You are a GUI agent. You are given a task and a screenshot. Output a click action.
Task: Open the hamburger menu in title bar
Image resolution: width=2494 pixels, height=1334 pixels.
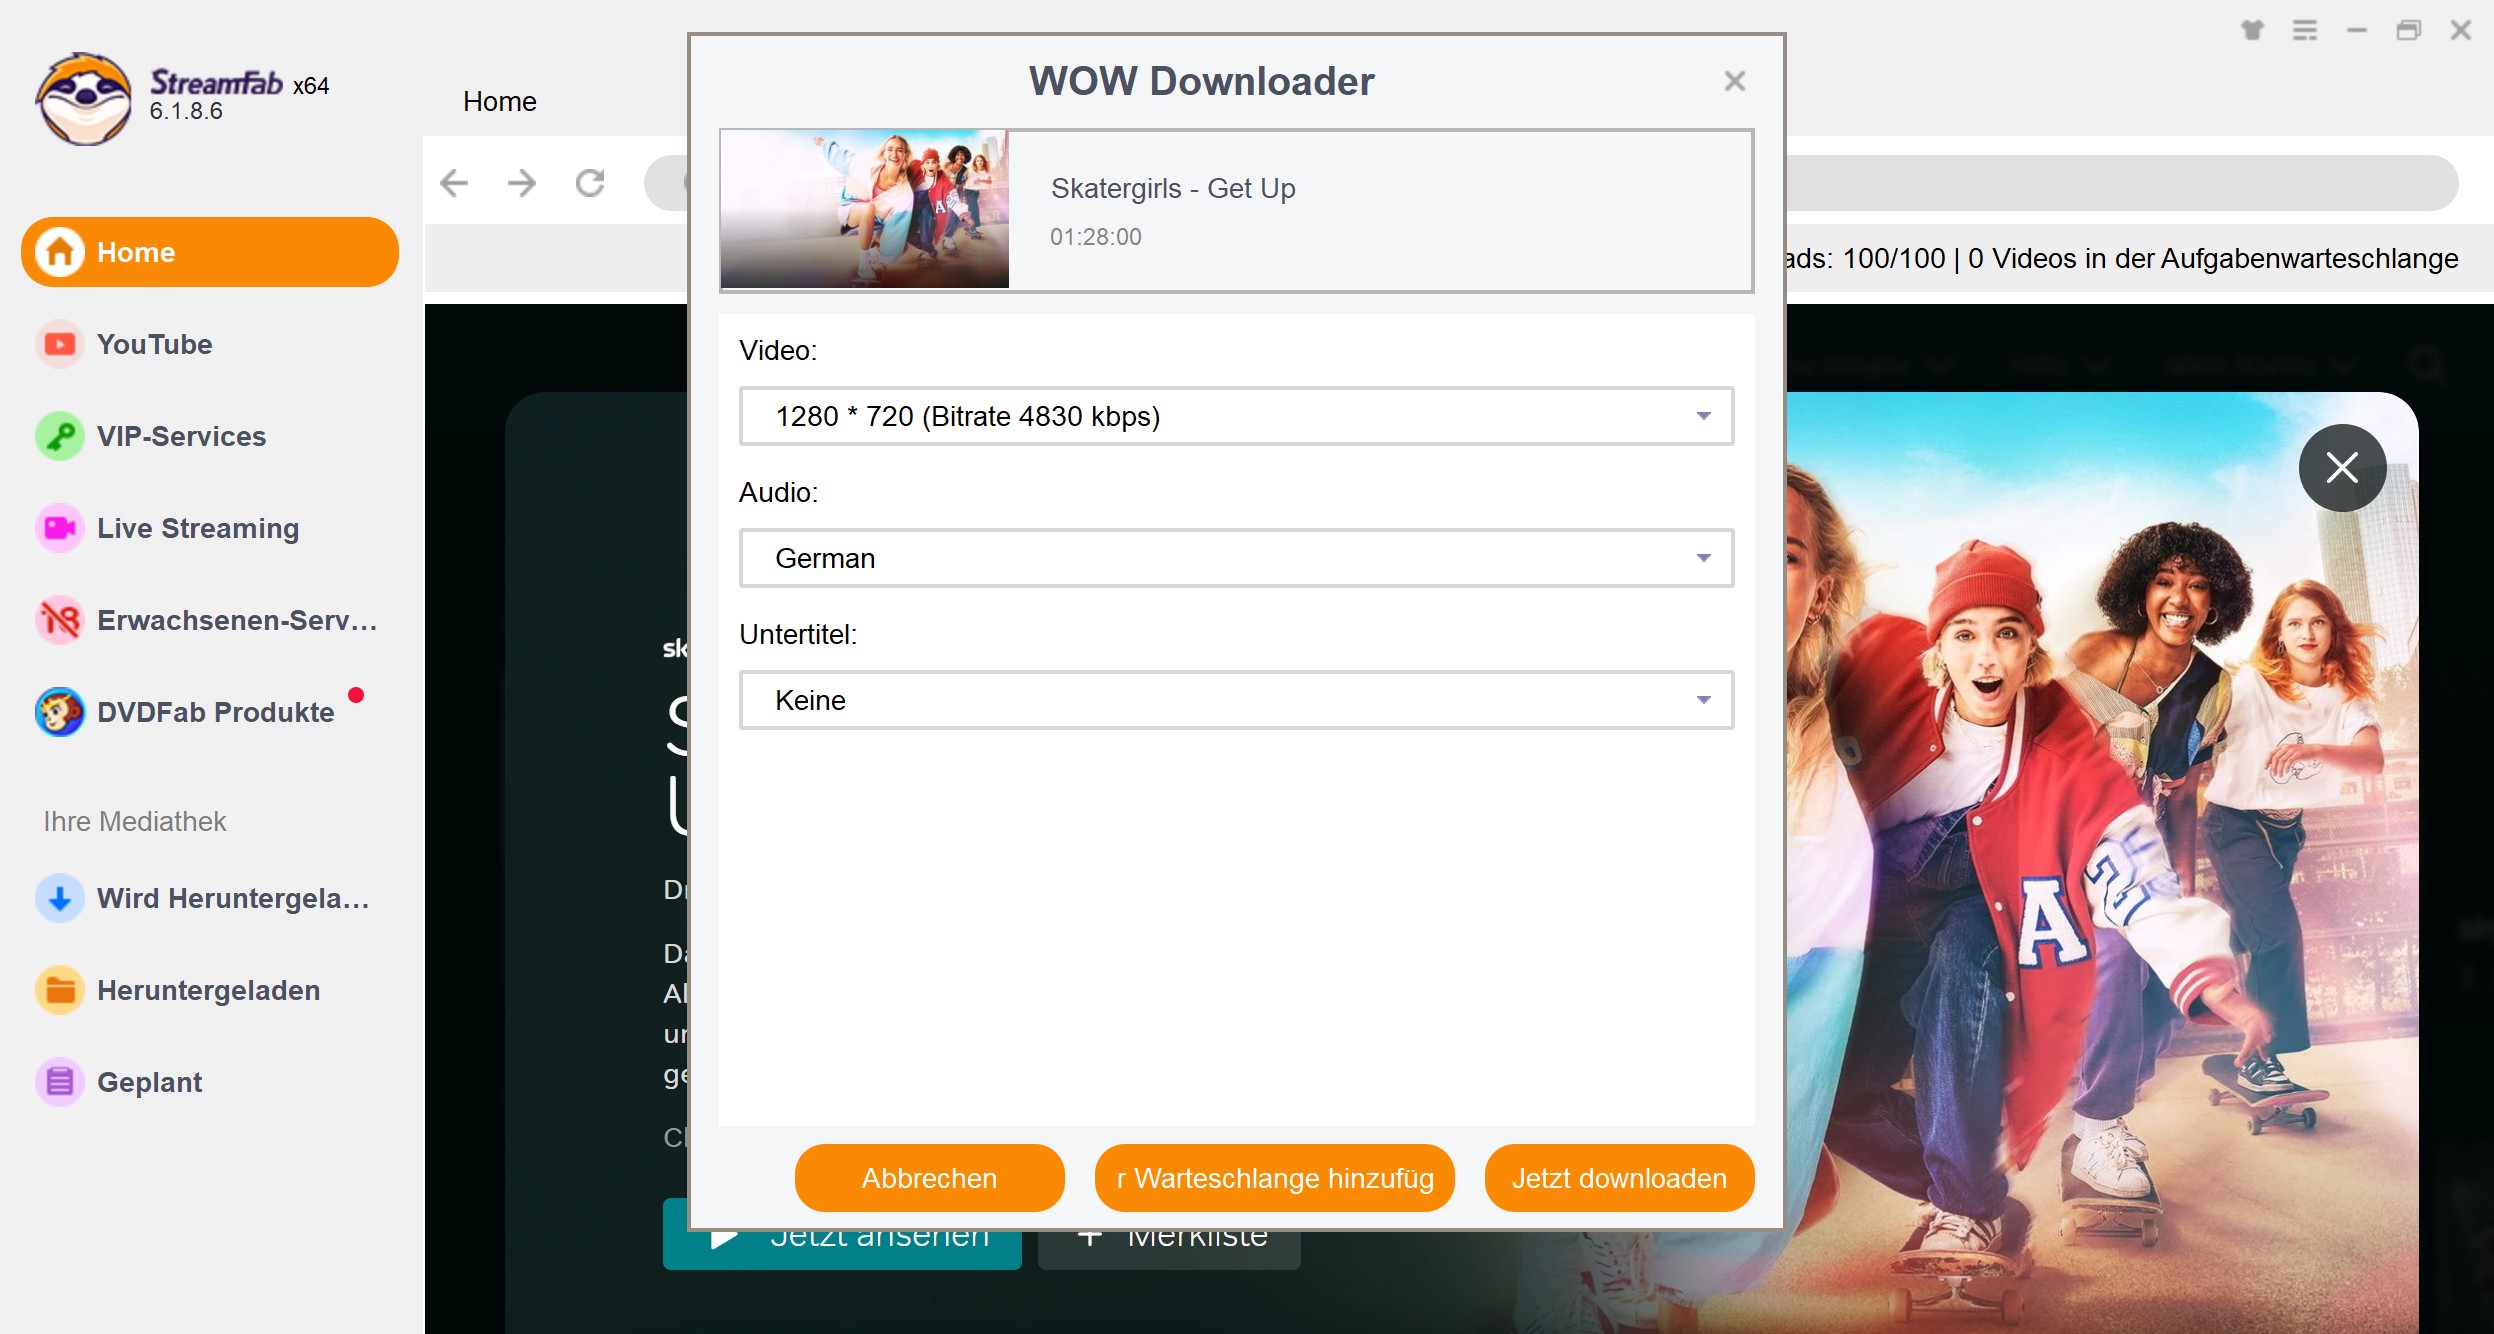click(x=2305, y=30)
